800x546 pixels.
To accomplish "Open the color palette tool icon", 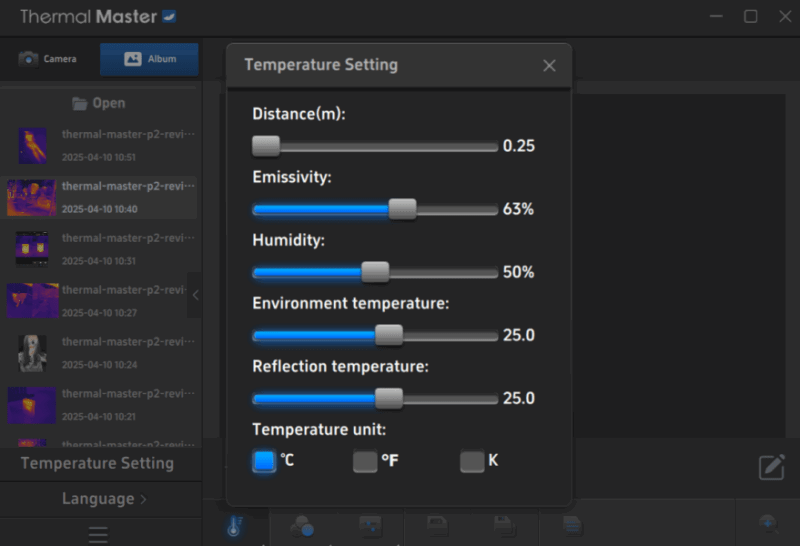I will [302, 526].
